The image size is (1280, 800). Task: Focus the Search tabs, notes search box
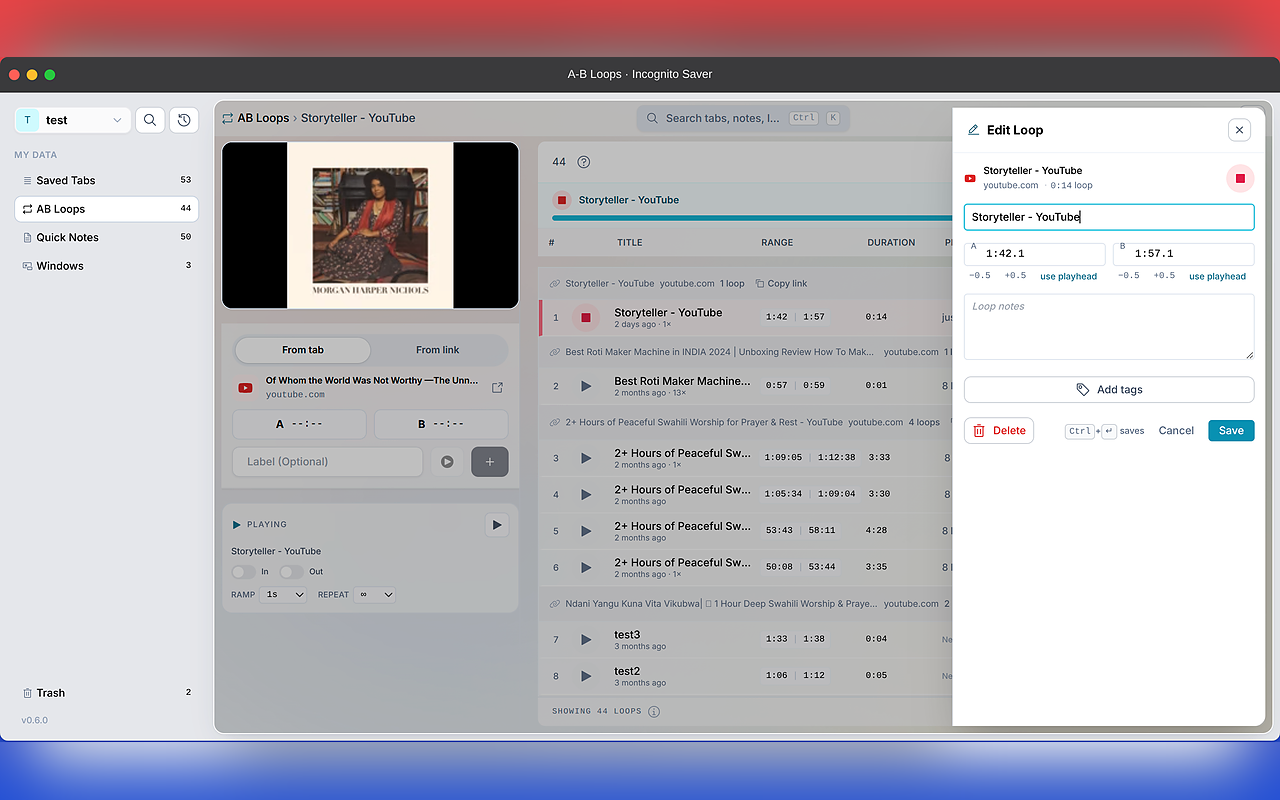pyautogui.click(x=743, y=118)
